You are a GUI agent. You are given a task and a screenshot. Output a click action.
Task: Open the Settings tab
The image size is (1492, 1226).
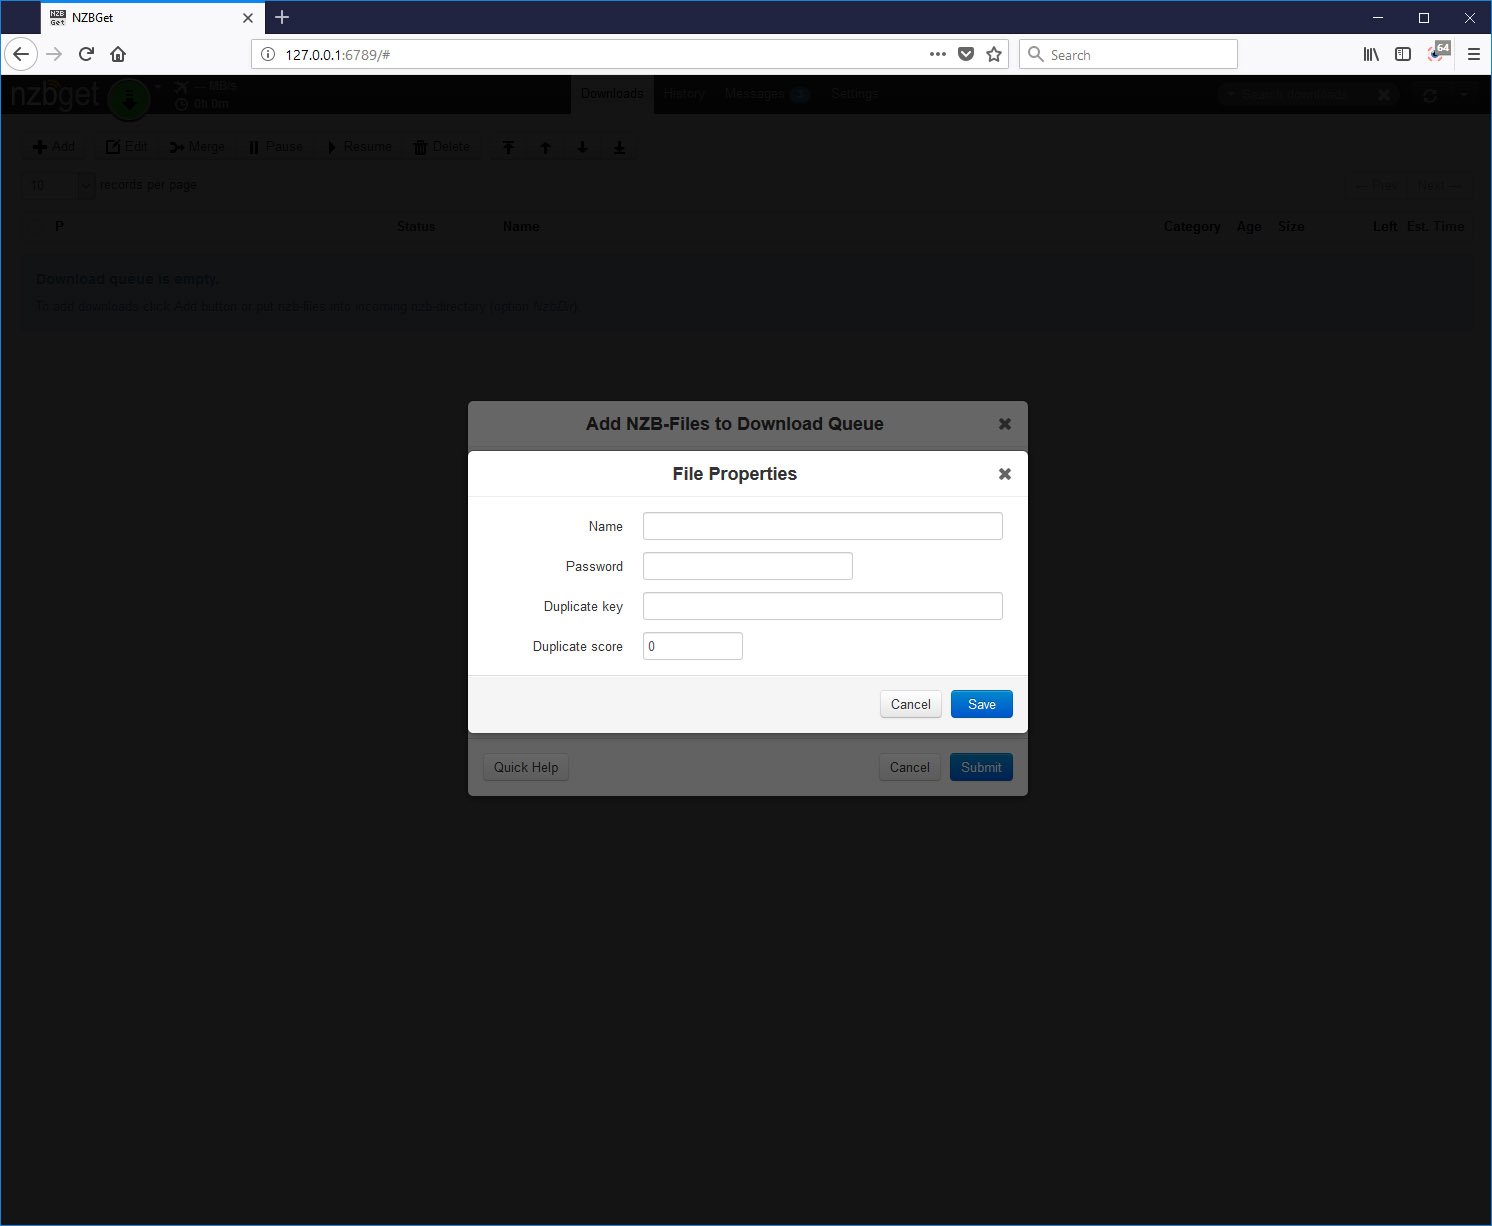(x=855, y=94)
